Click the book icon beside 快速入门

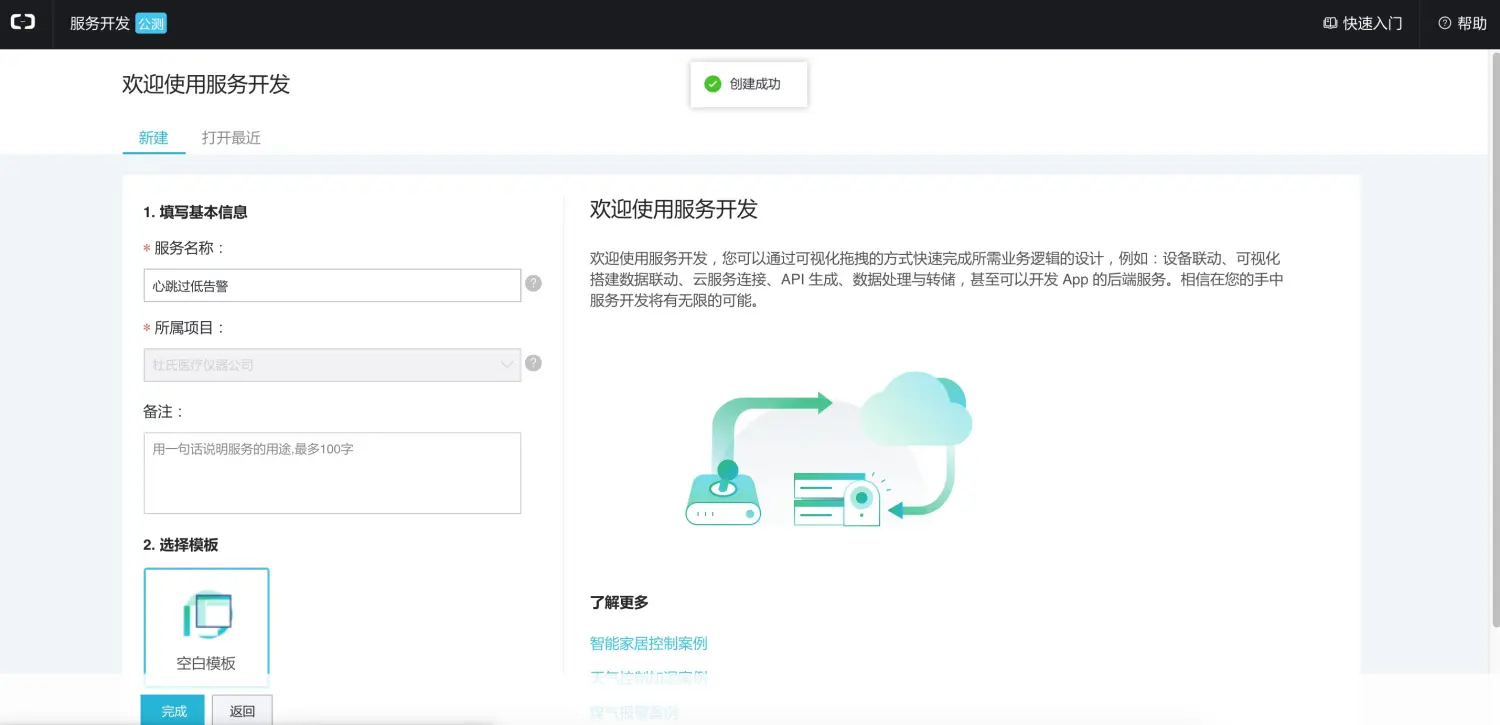pos(1330,23)
